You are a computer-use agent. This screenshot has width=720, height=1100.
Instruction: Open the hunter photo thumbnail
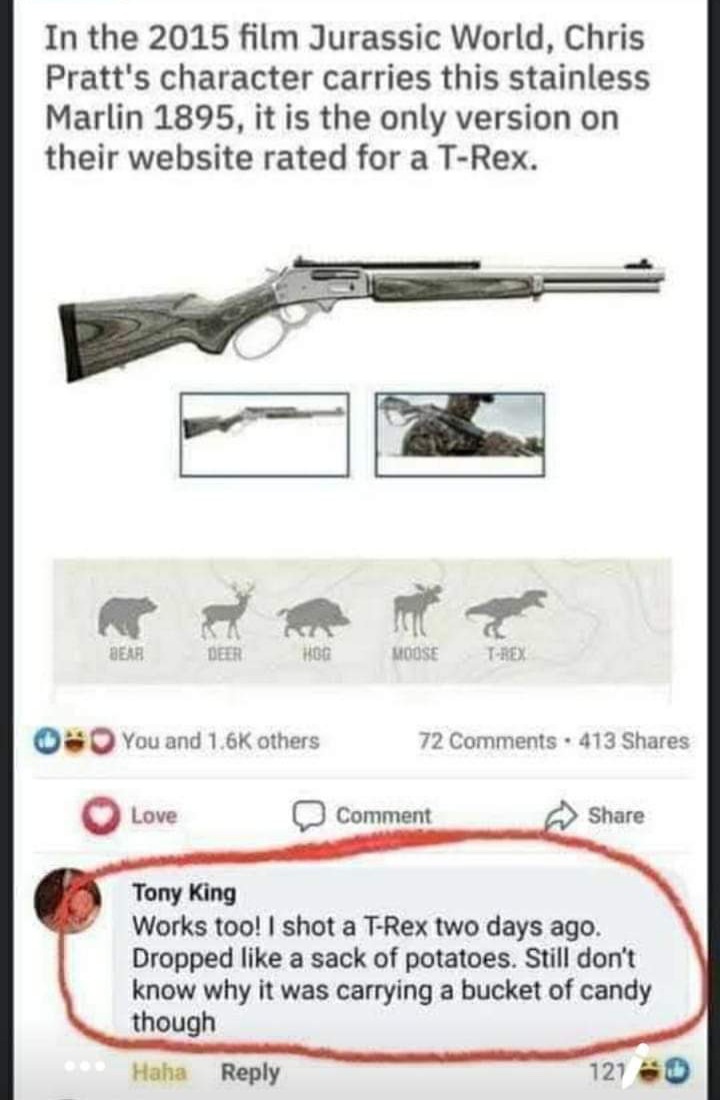(460, 435)
